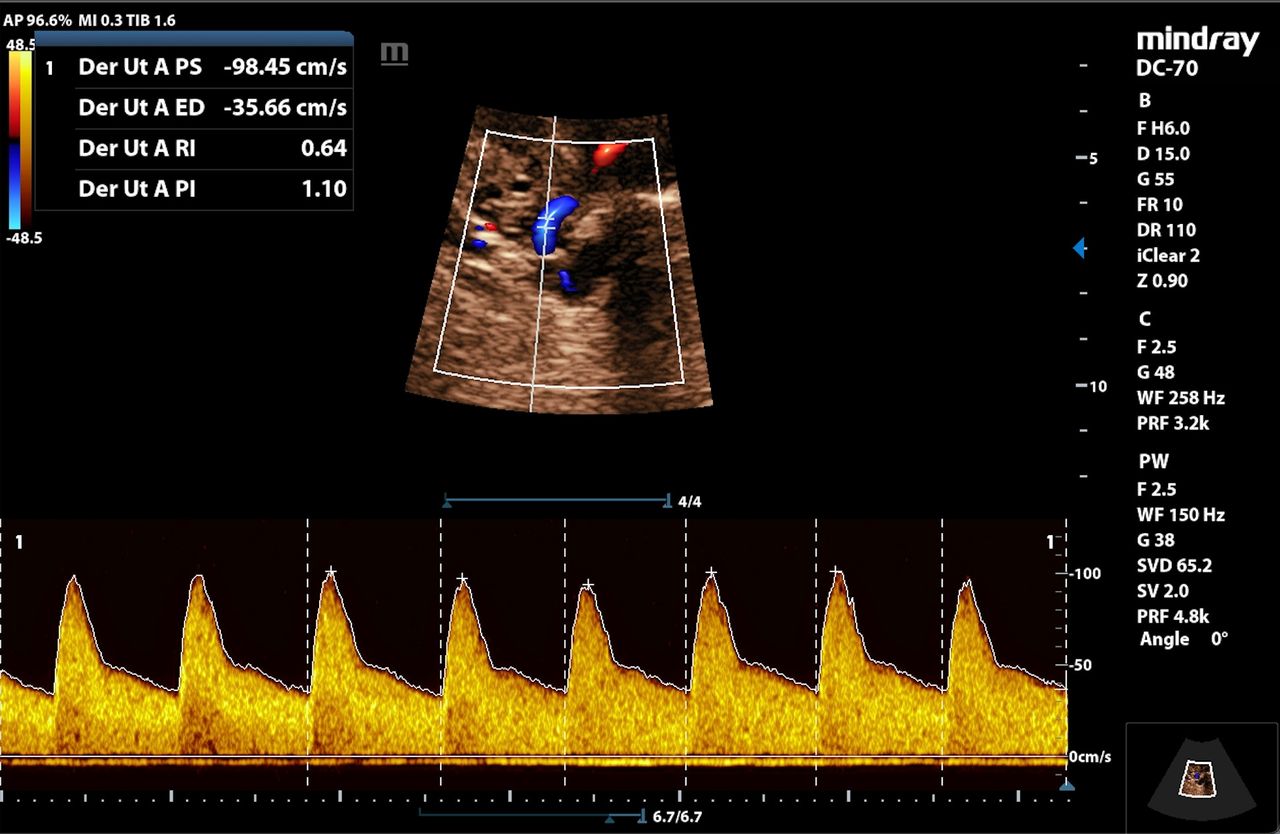Select the Der Ut A PS measurement row
The width and height of the screenshot is (1280, 834).
(194, 68)
